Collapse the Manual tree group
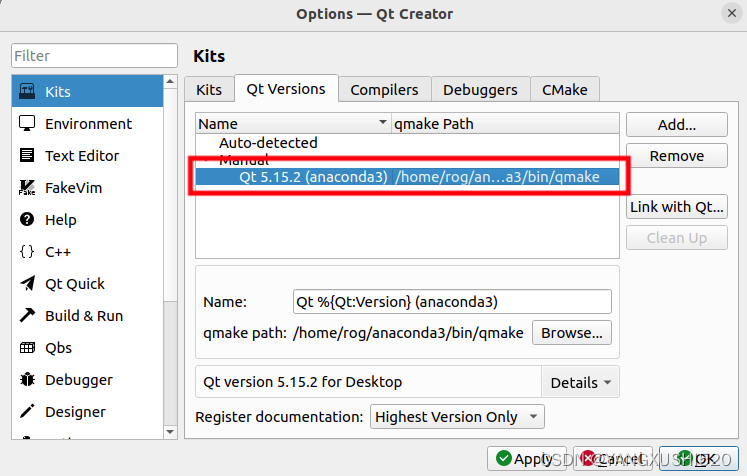Screen dimensions: 747x476 207,161
